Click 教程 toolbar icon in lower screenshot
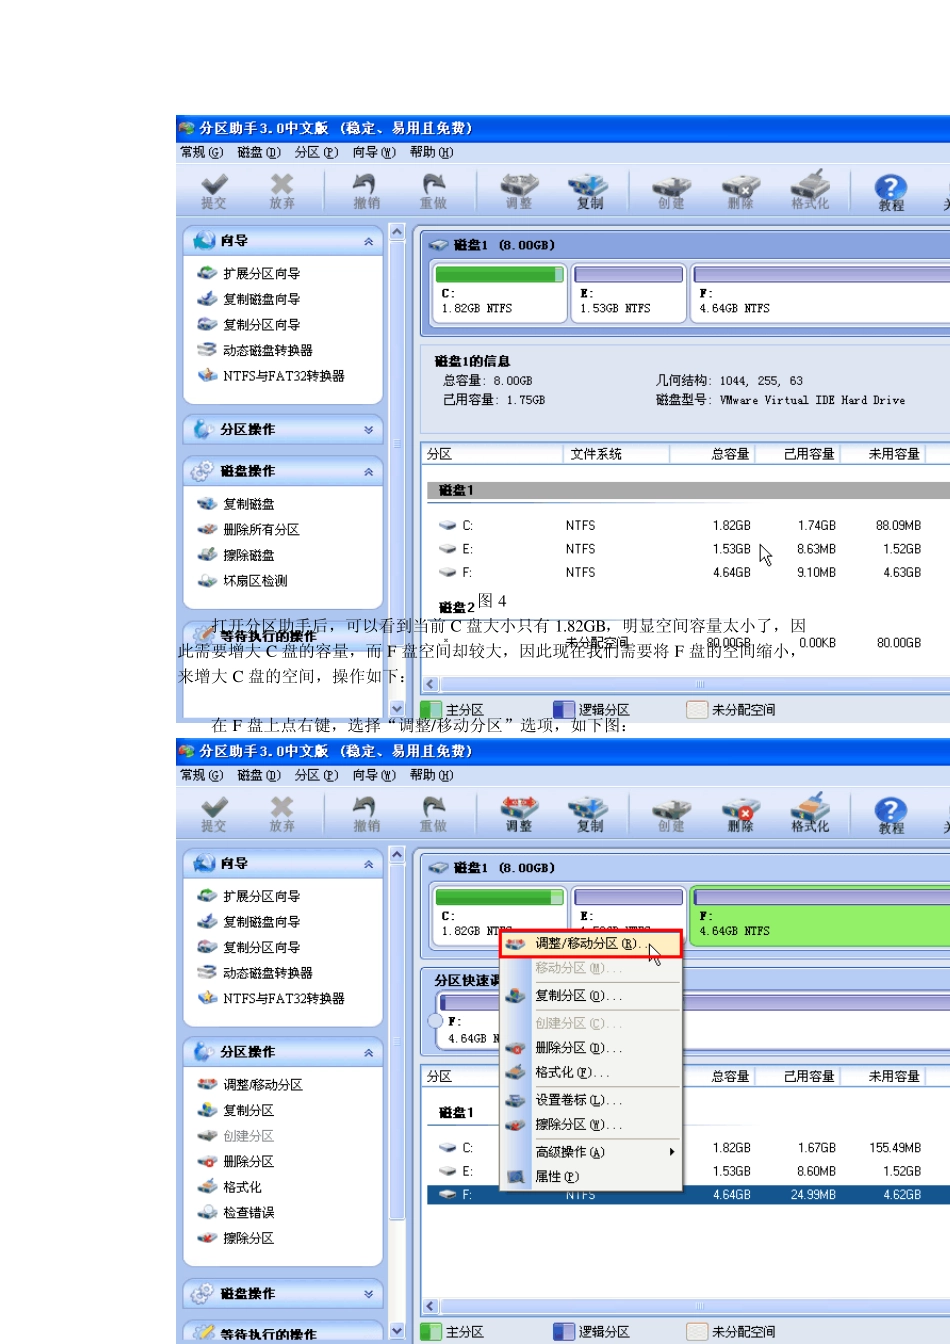The image size is (950, 1344). [891, 815]
